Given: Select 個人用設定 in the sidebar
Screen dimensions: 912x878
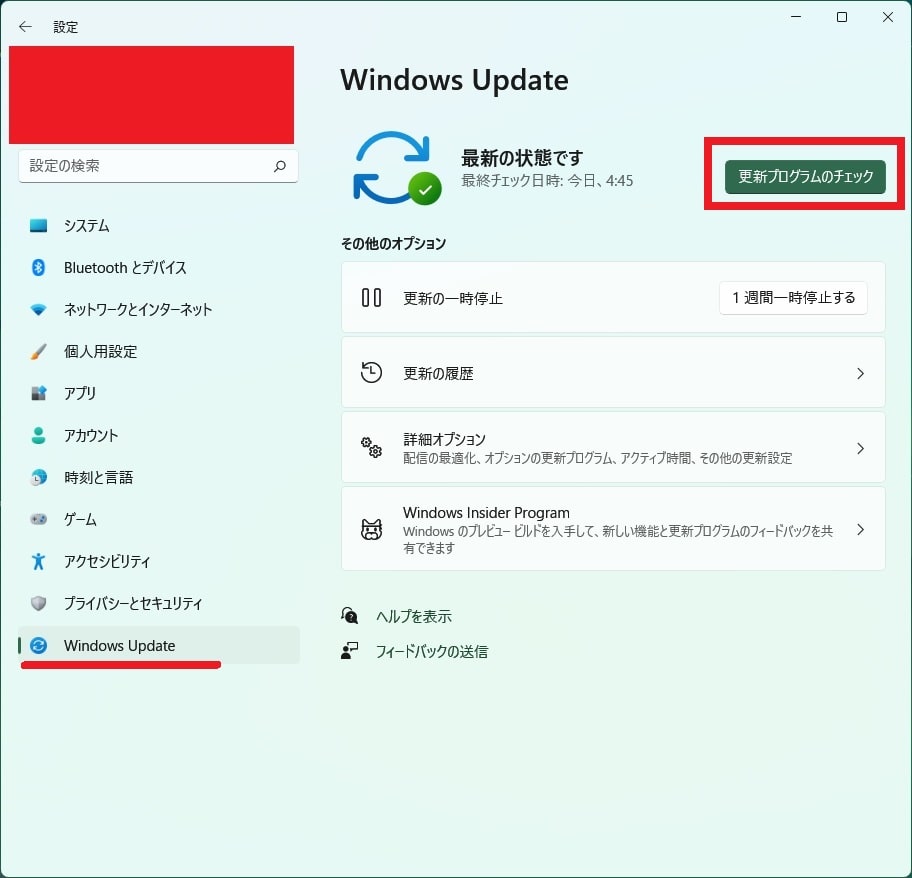Looking at the screenshot, I should pos(158,351).
